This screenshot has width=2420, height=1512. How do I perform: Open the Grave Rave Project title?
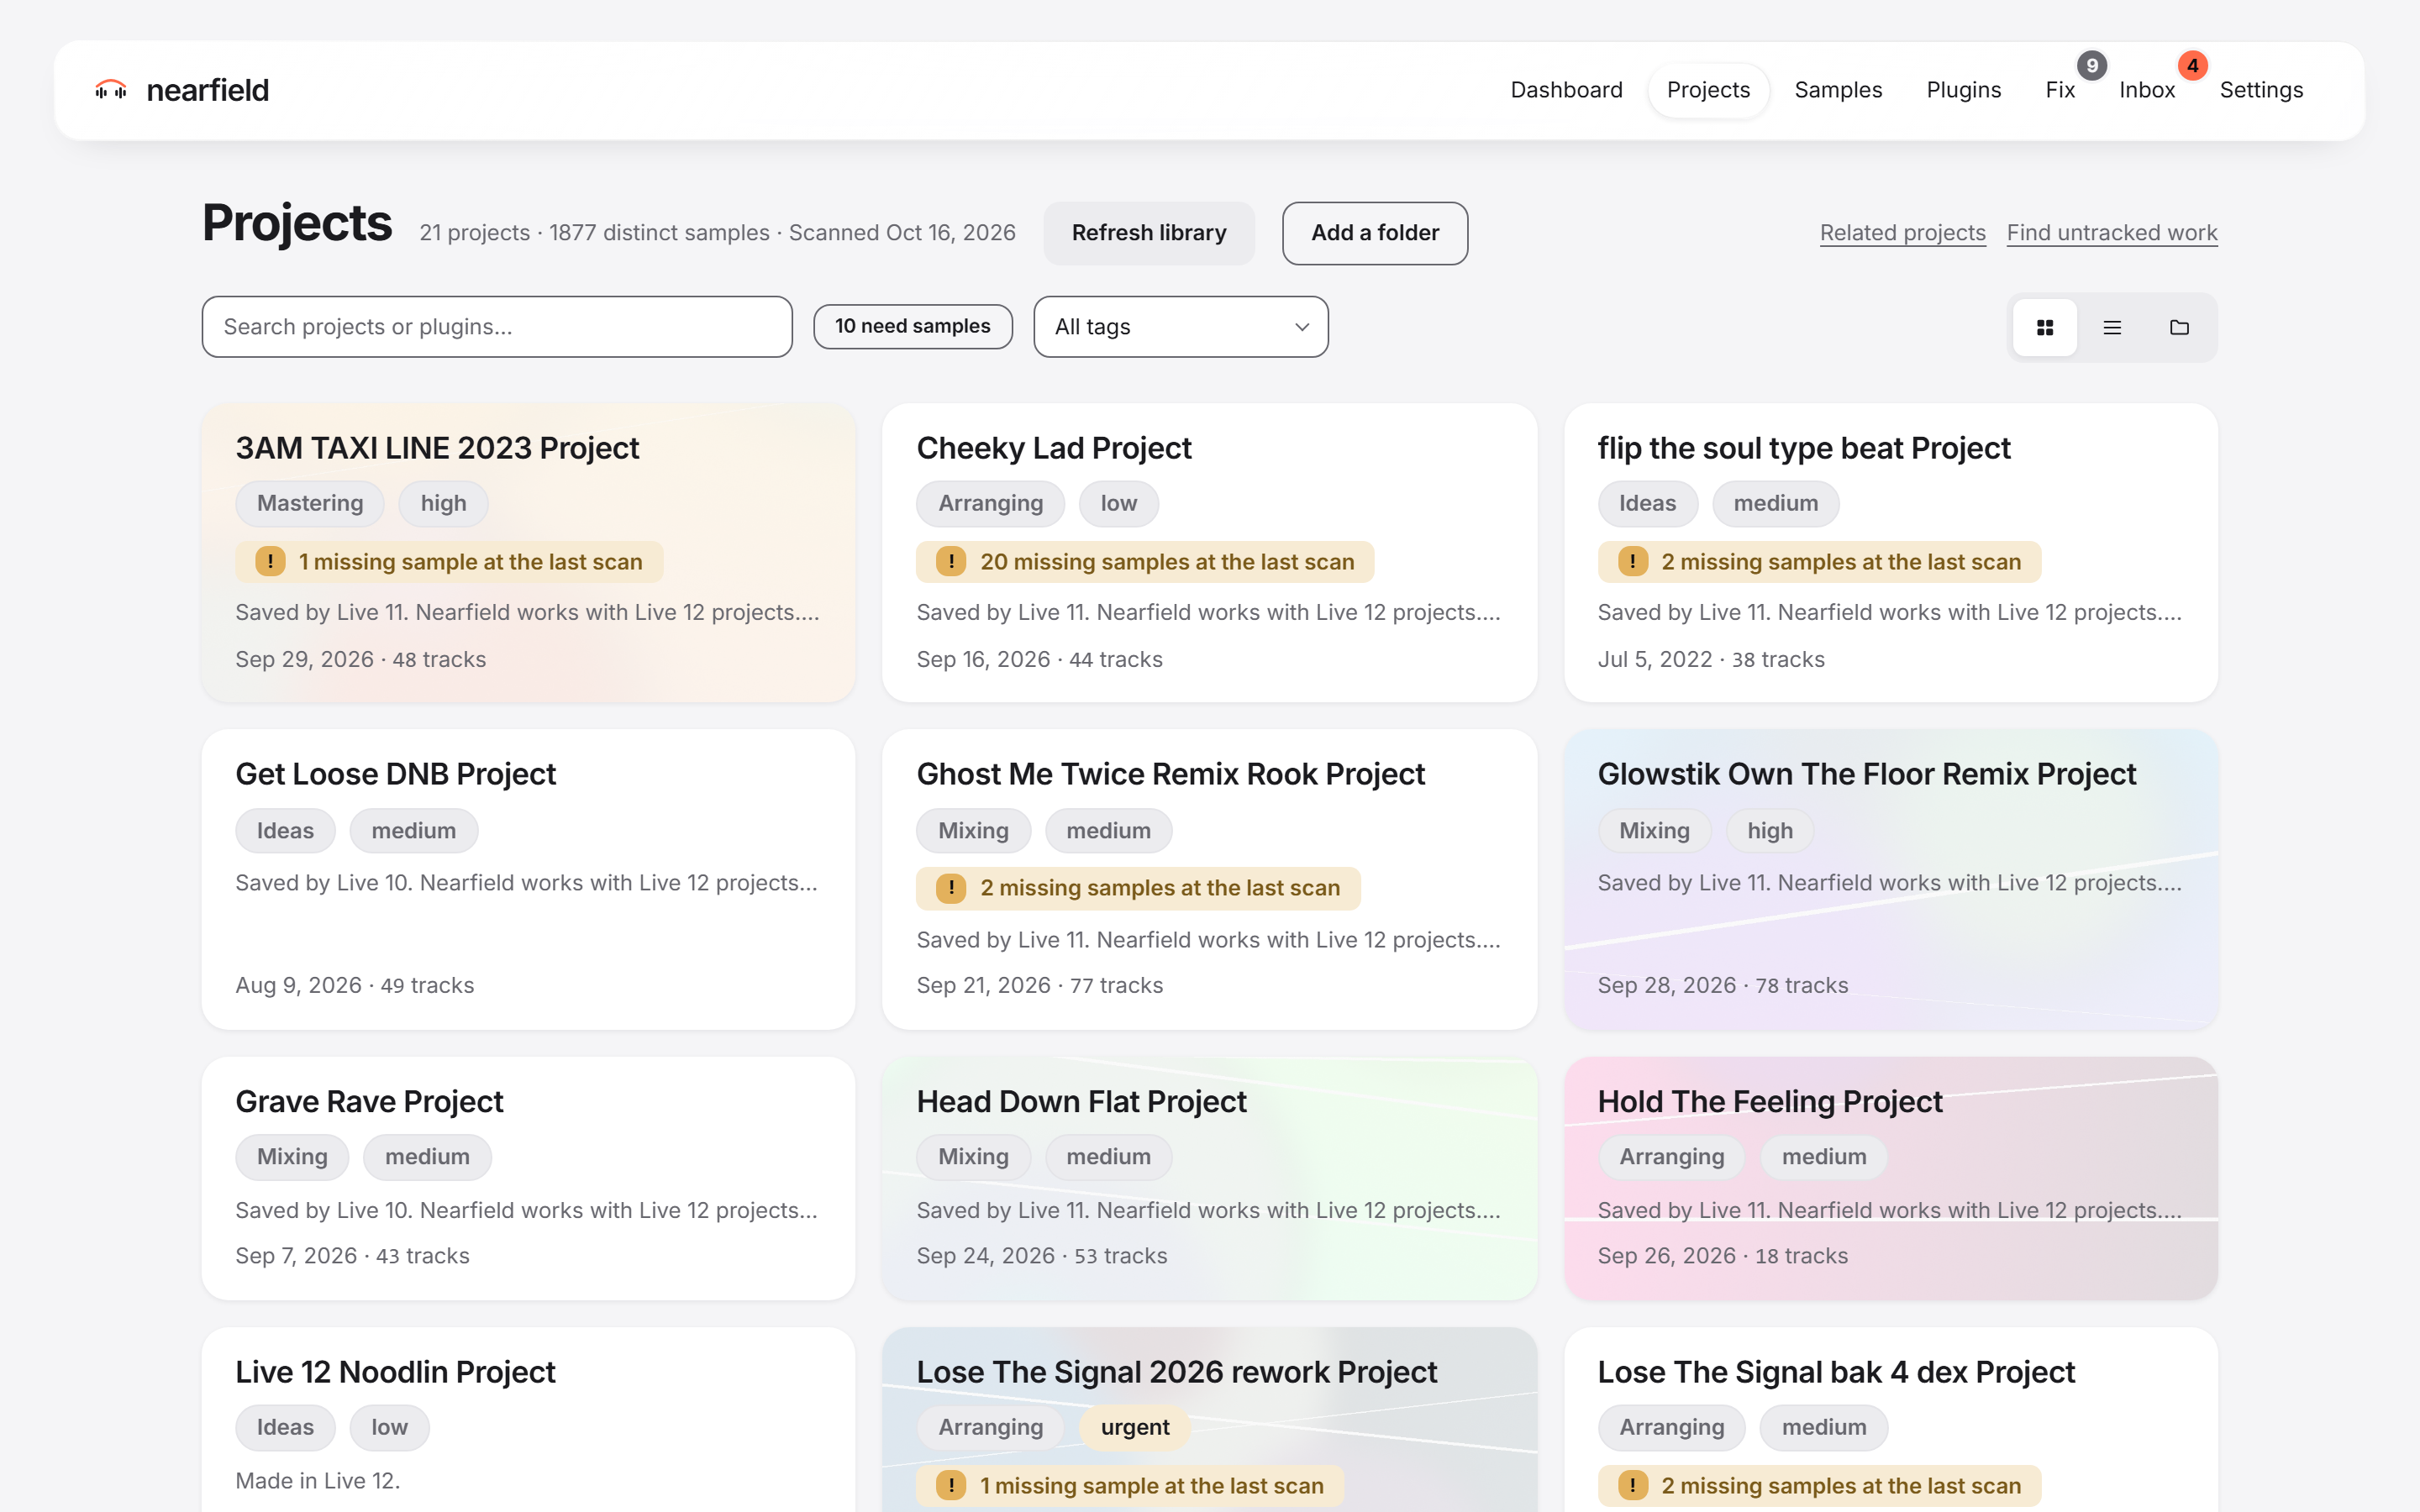[369, 1101]
